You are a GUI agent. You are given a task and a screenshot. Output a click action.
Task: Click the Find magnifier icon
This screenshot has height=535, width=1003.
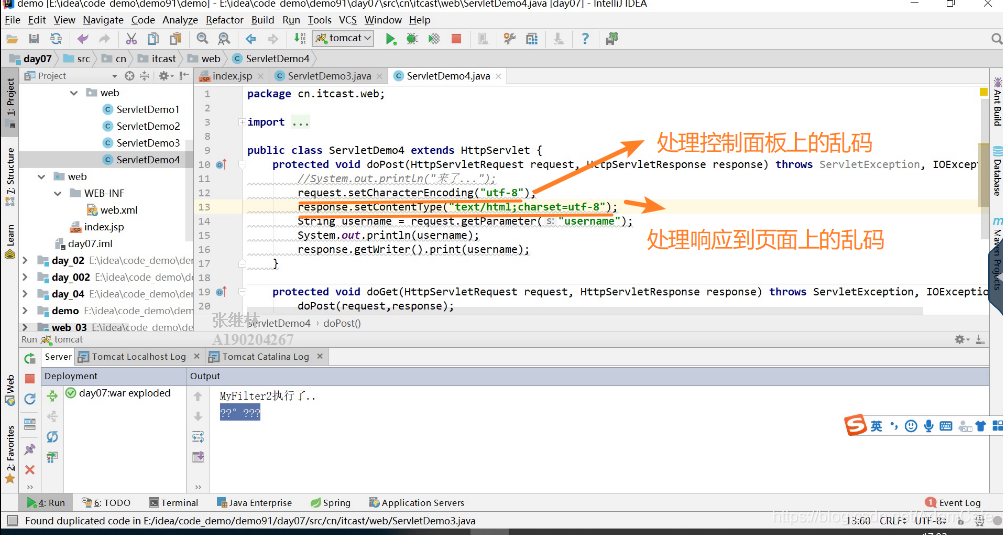pyautogui.click(x=202, y=39)
